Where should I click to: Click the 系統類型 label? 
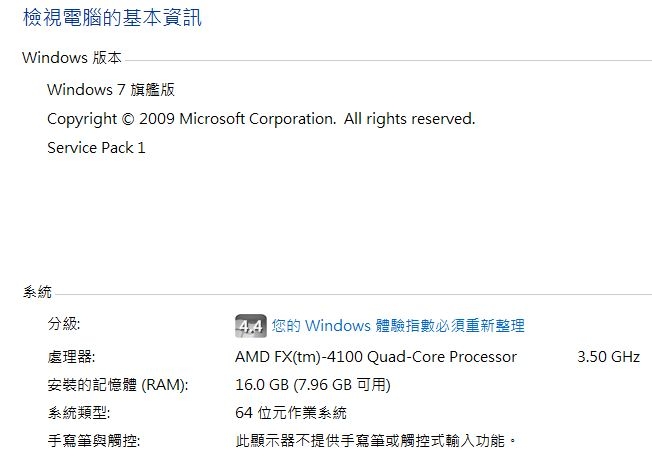[79, 413]
